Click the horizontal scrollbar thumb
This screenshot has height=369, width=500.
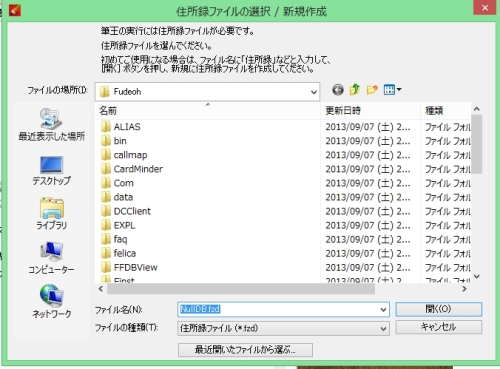[x=241, y=289]
